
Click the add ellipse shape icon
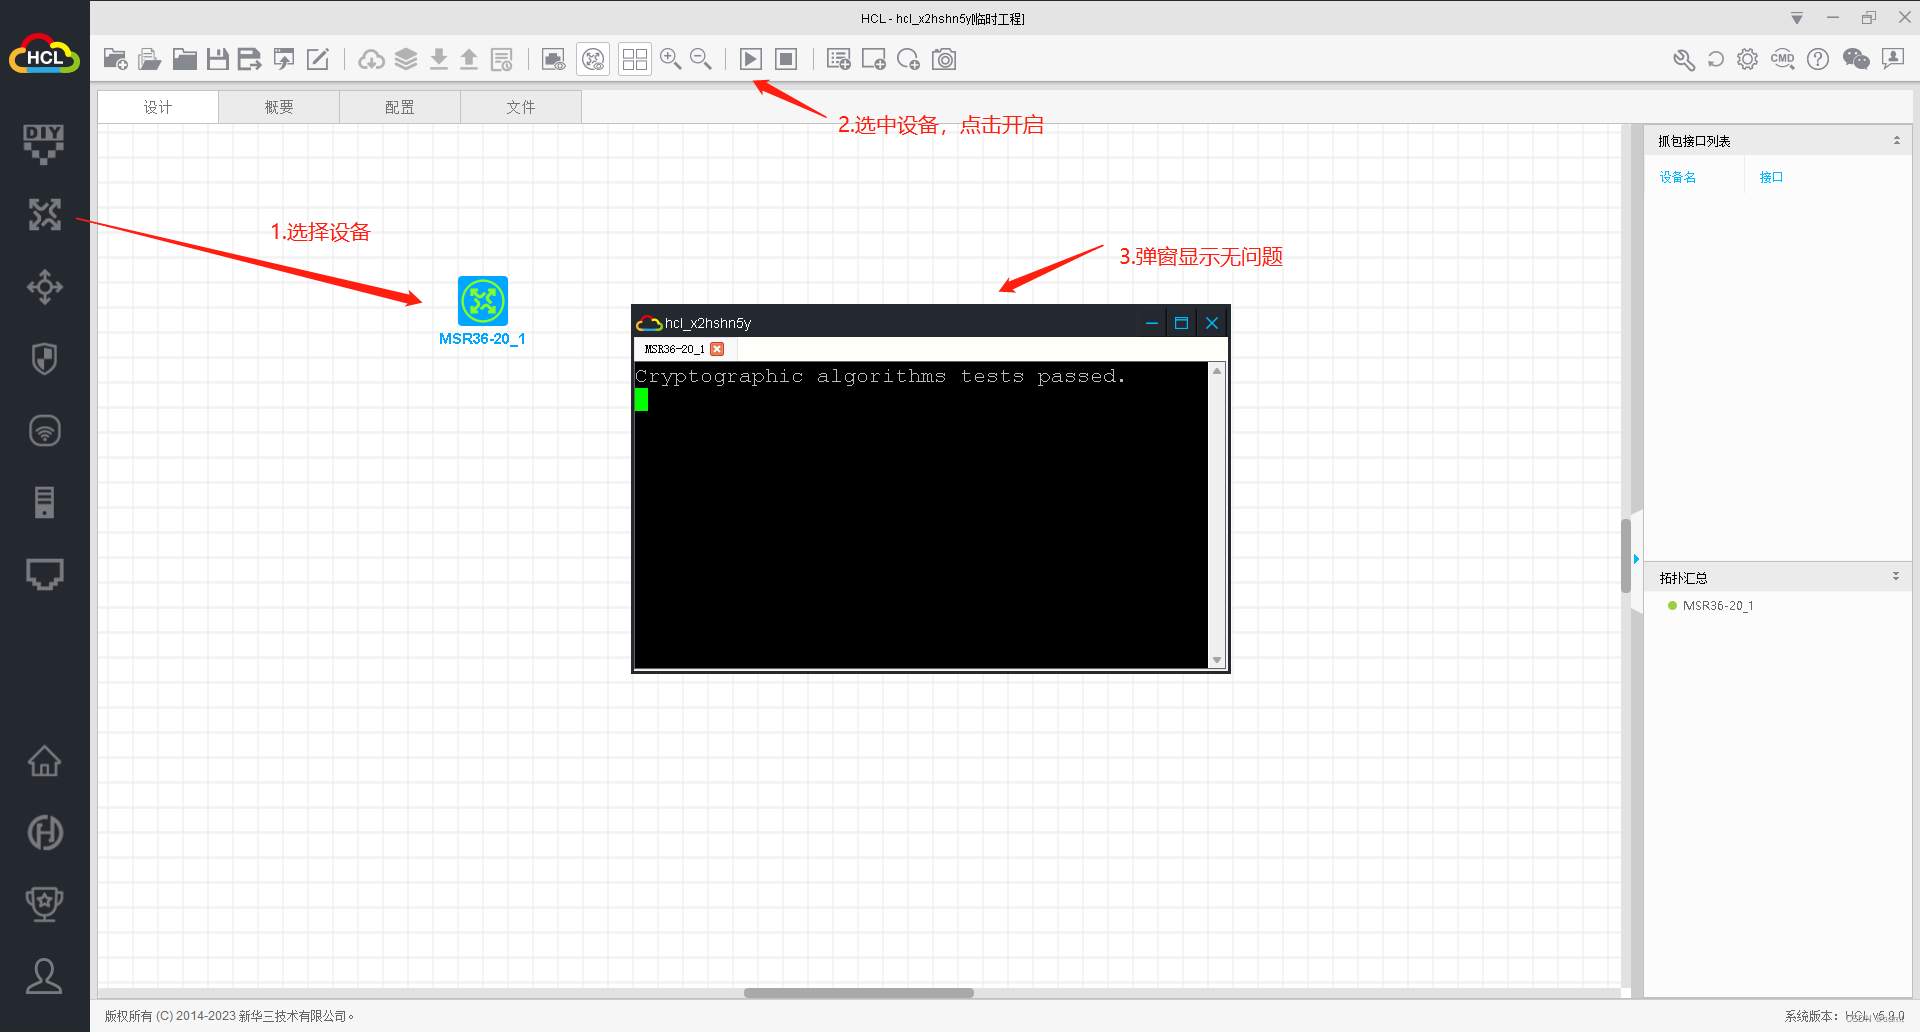click(908, 60)
